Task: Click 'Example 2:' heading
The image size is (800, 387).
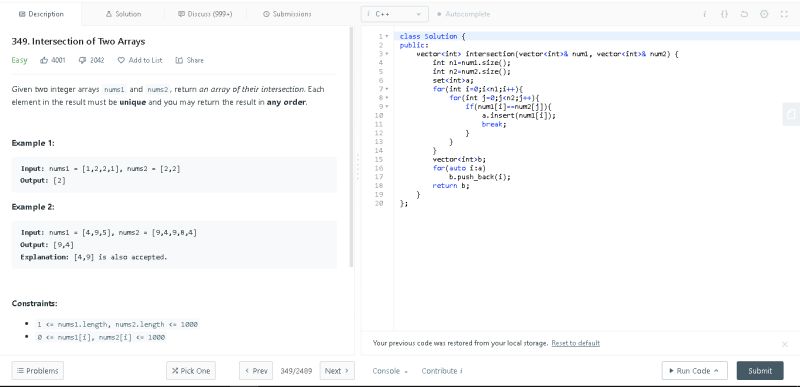Action: click(33, 207)
